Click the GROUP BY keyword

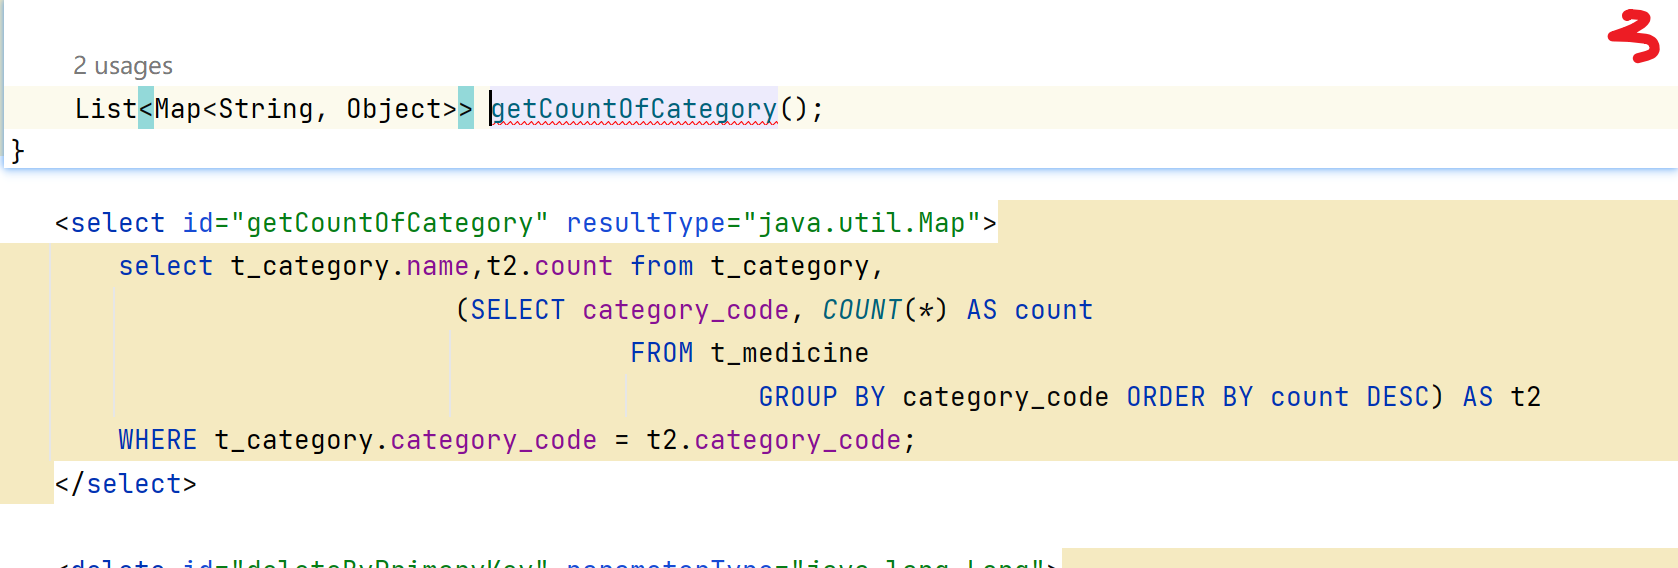(821, 397)
